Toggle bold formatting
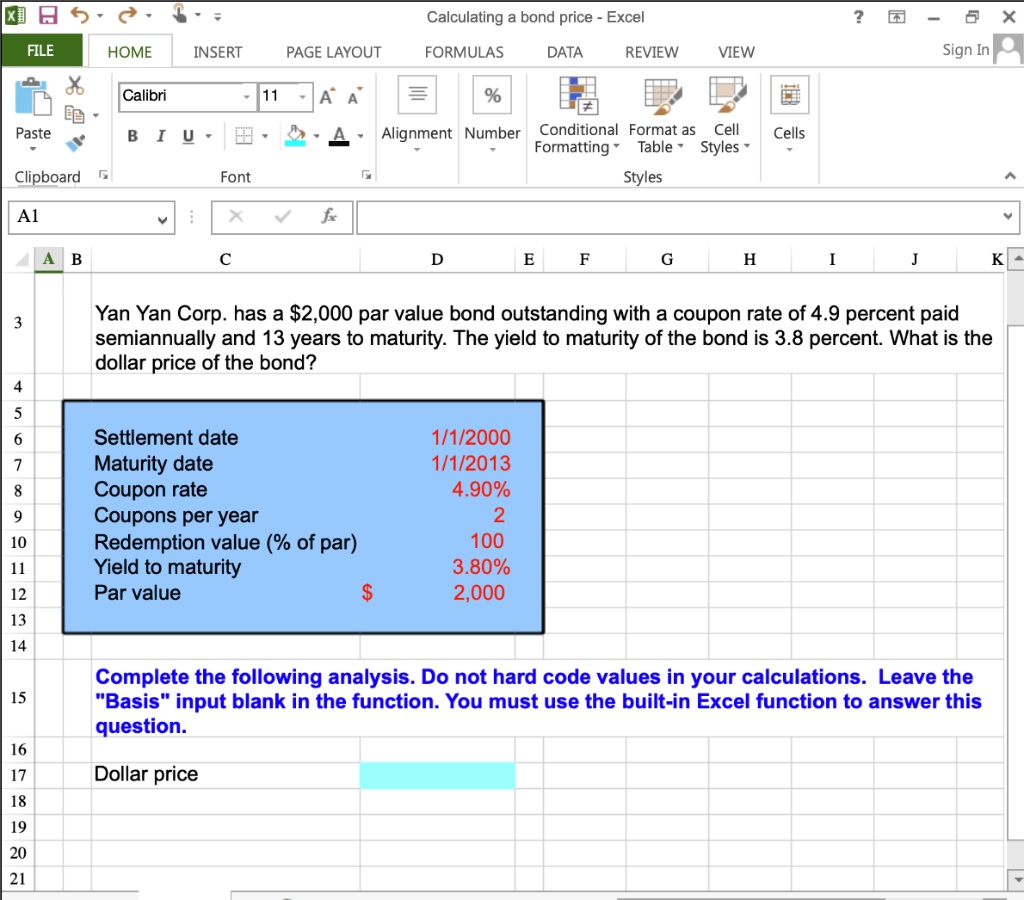The width and height of the screenshot is (1024, 900). (132, 135)
